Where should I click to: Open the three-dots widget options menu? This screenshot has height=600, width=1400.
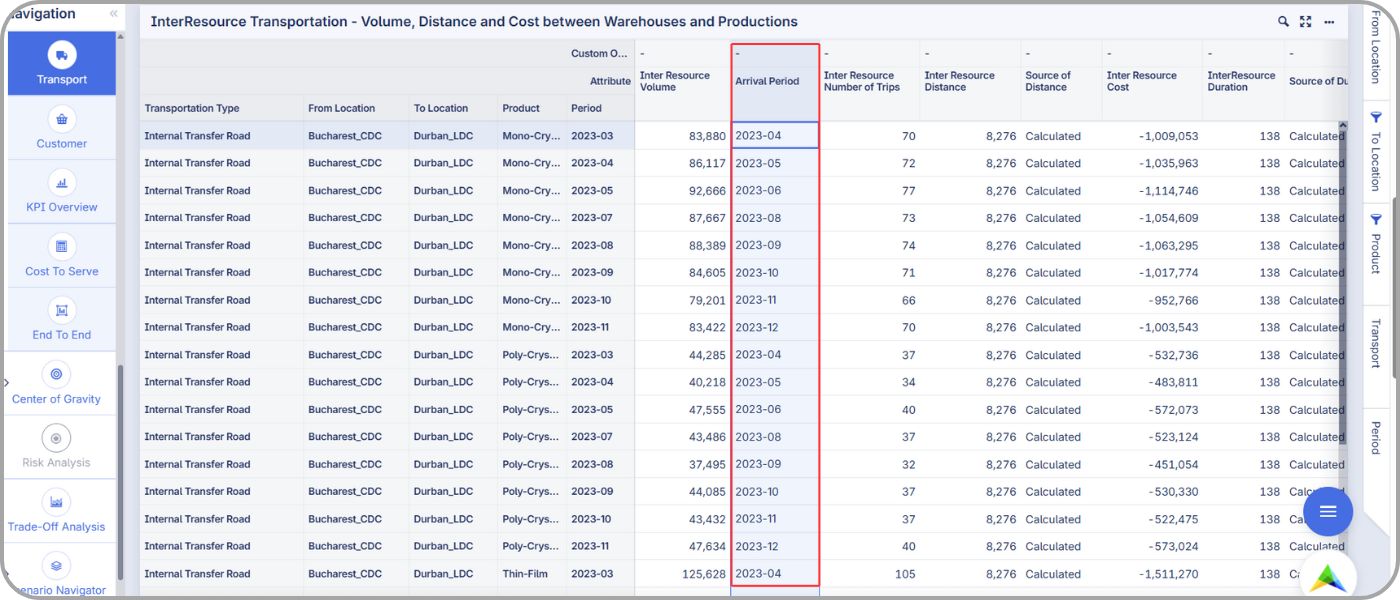coord(1329,21)
